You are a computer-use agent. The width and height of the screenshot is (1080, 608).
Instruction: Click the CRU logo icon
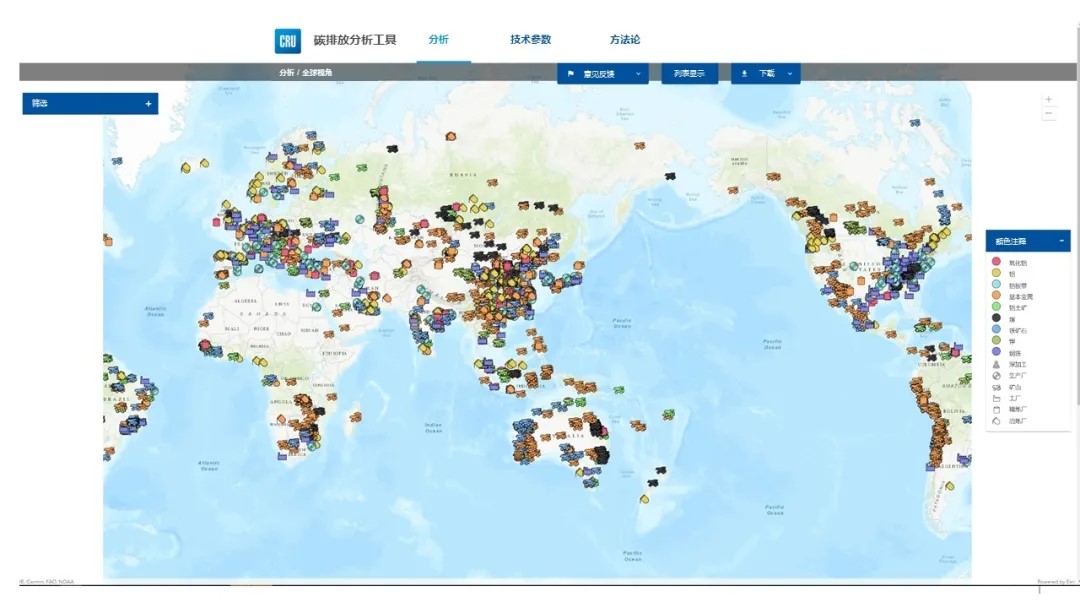tap(288, 41)
